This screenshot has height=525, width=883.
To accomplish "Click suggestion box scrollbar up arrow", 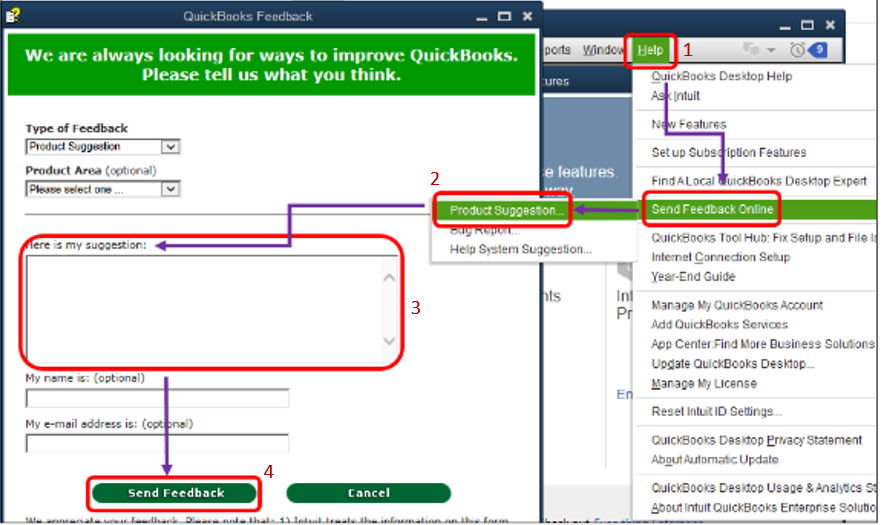I will (x=389, y=277).
